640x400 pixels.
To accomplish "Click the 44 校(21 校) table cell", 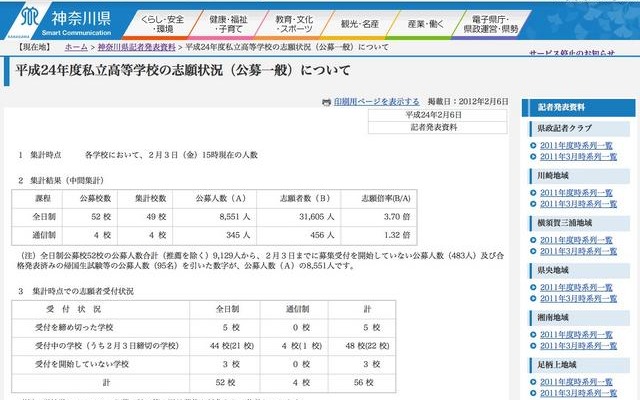I will (224, 346).
